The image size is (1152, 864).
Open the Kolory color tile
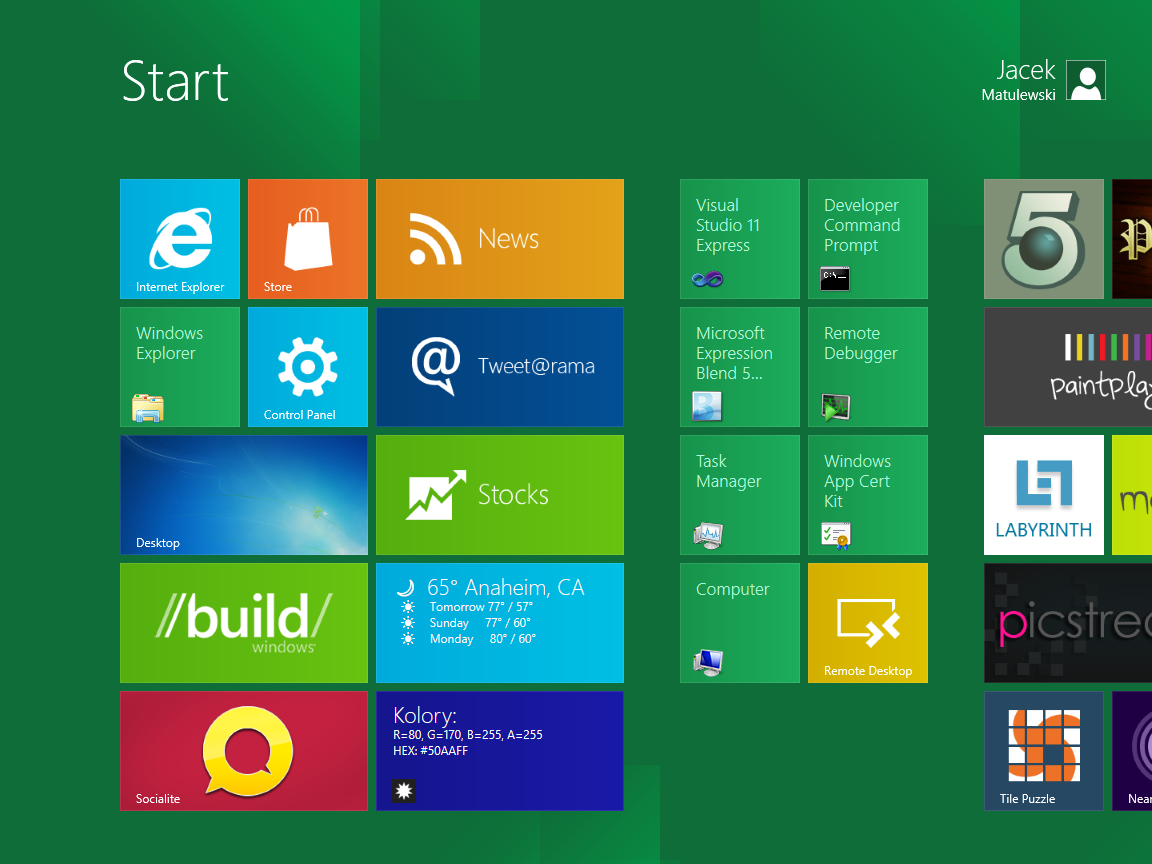pyautogui.click(x=500, y=751)
